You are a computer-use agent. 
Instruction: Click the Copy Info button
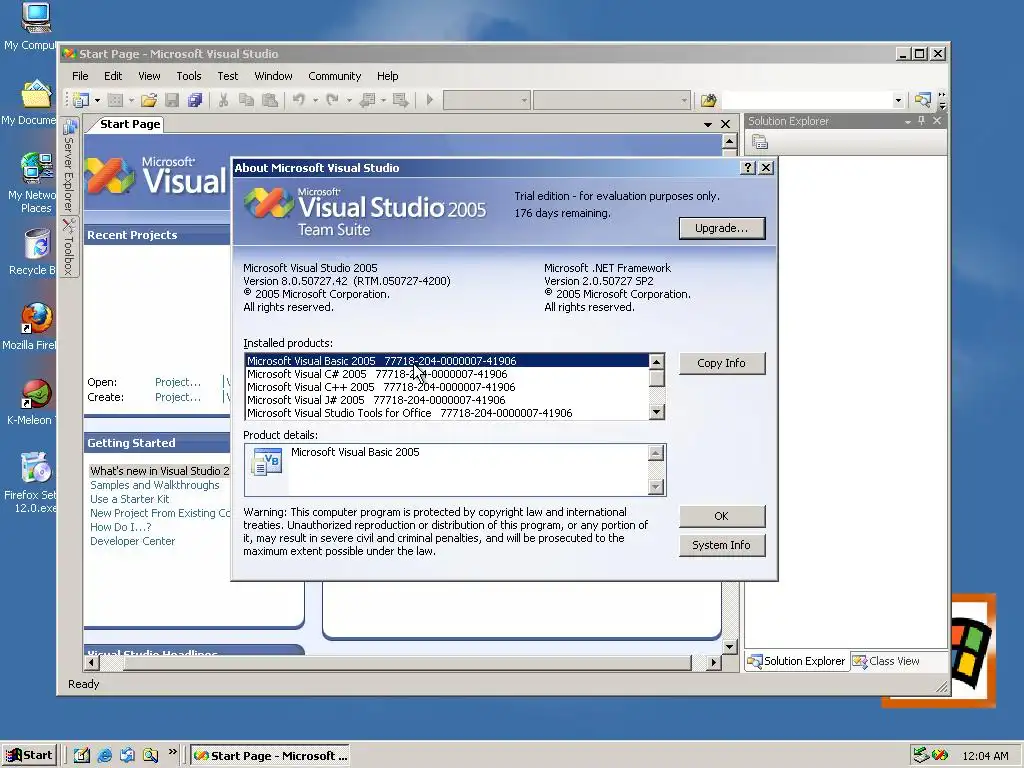[x=722, y=363]
